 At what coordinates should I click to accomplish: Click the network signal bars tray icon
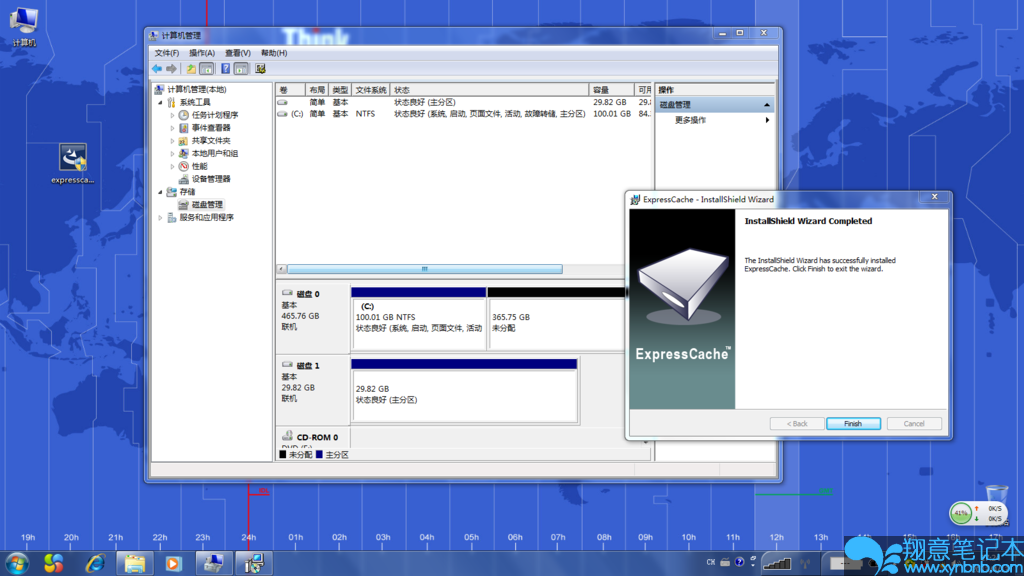(777, 563)
